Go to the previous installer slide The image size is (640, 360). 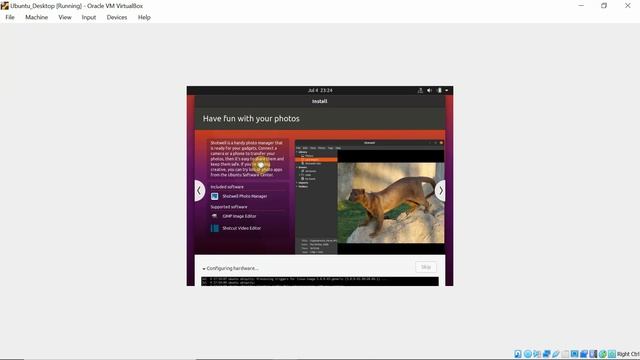[199, 191]
